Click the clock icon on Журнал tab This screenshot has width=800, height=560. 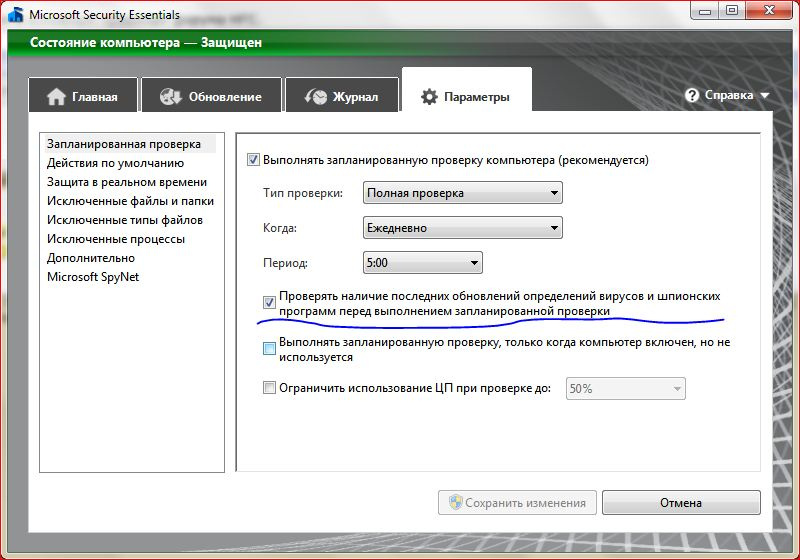(316, 97)
